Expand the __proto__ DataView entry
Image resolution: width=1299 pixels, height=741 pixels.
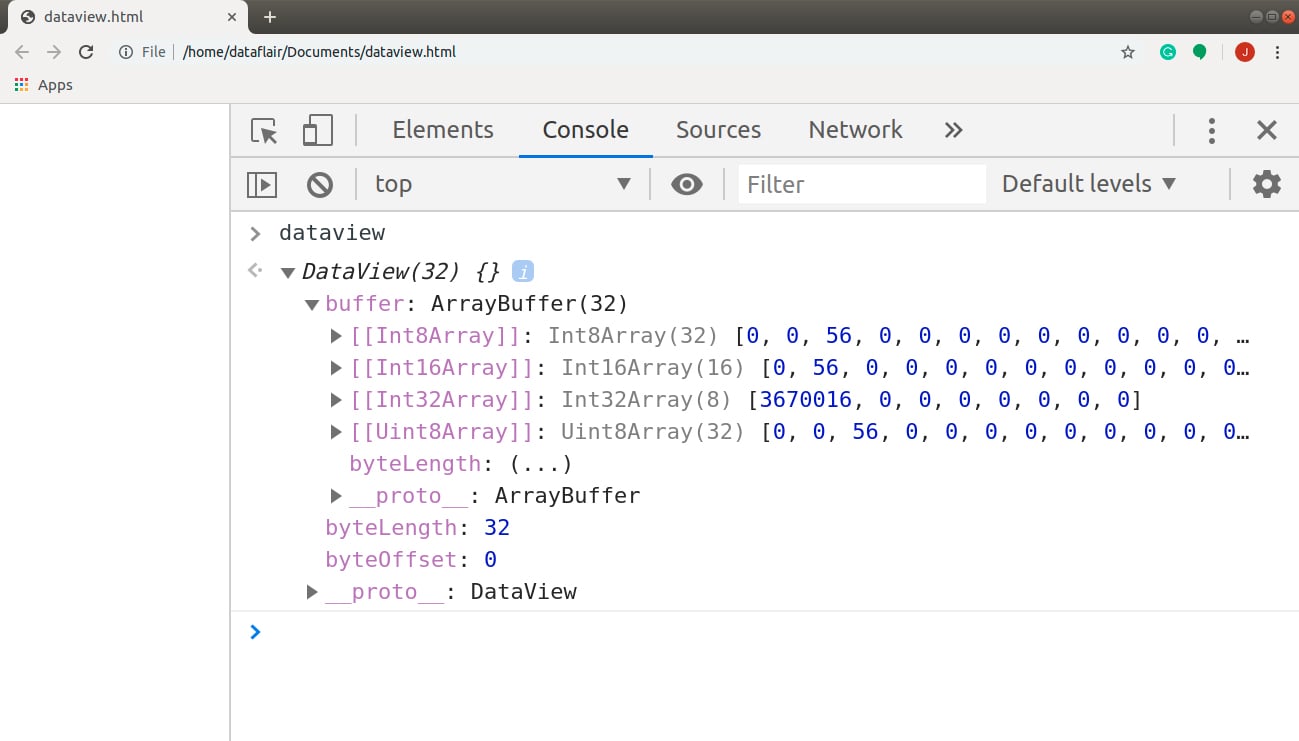(311, 591)
